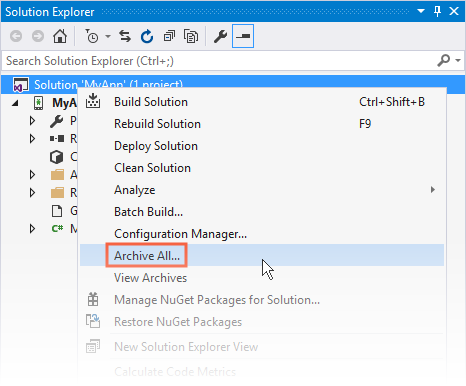Open the Window Position dropdown in title bar
The width and height of the screenshot is (466, 386).
pyautogui.click(x=421, y=11)
